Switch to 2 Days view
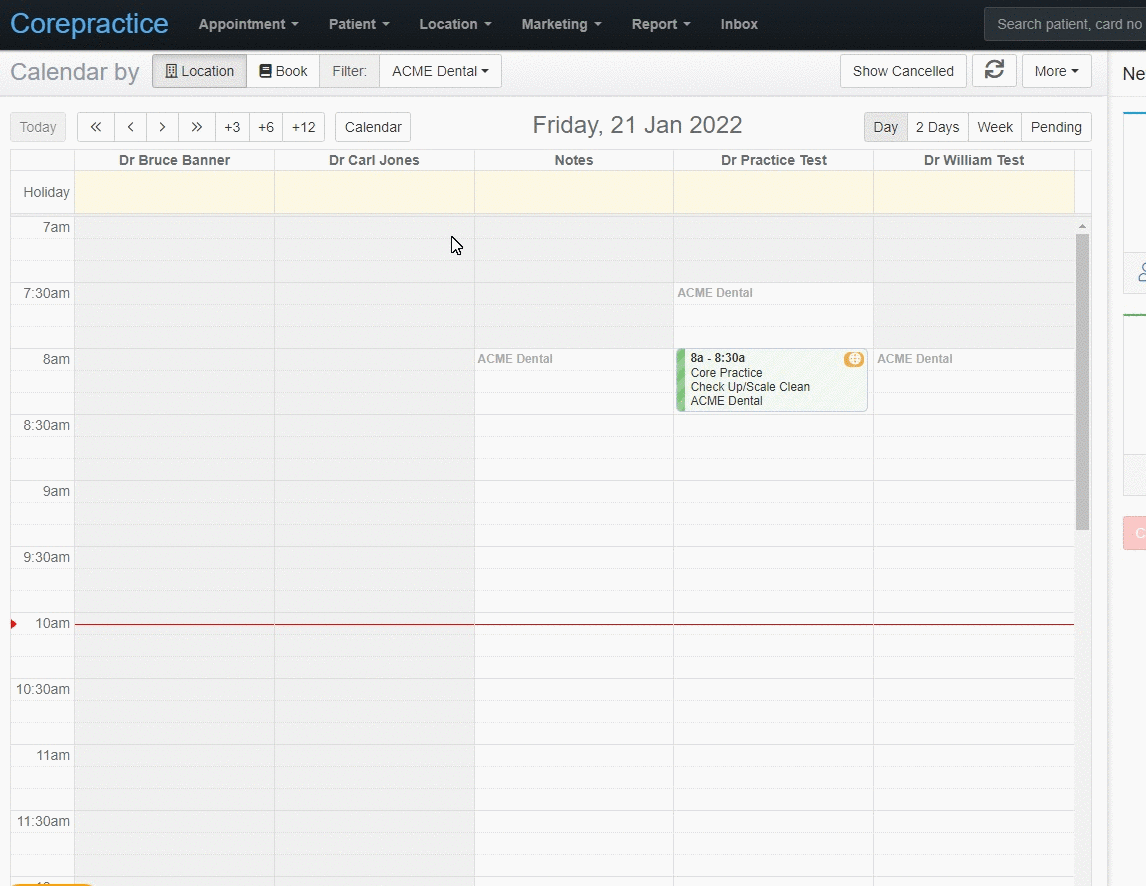This screenshot has width=1146, height=886. pyautogui.click(x=937, y=127)
